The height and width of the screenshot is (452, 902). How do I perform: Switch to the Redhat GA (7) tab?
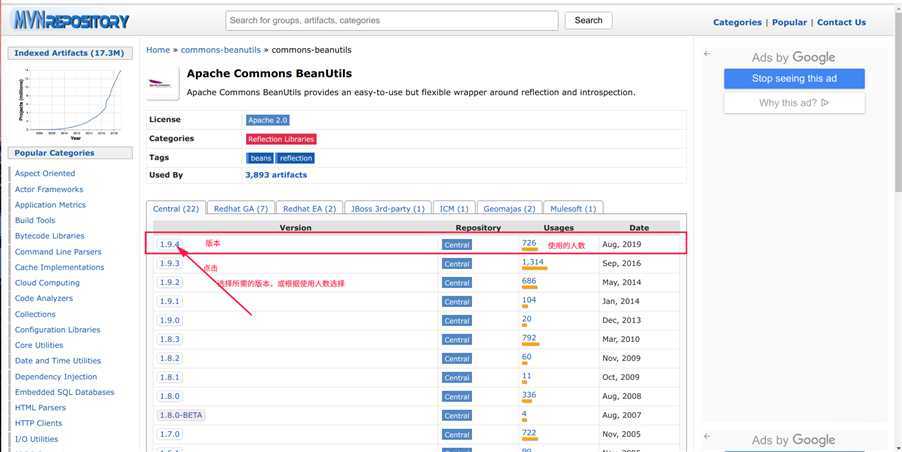point(240,209)
